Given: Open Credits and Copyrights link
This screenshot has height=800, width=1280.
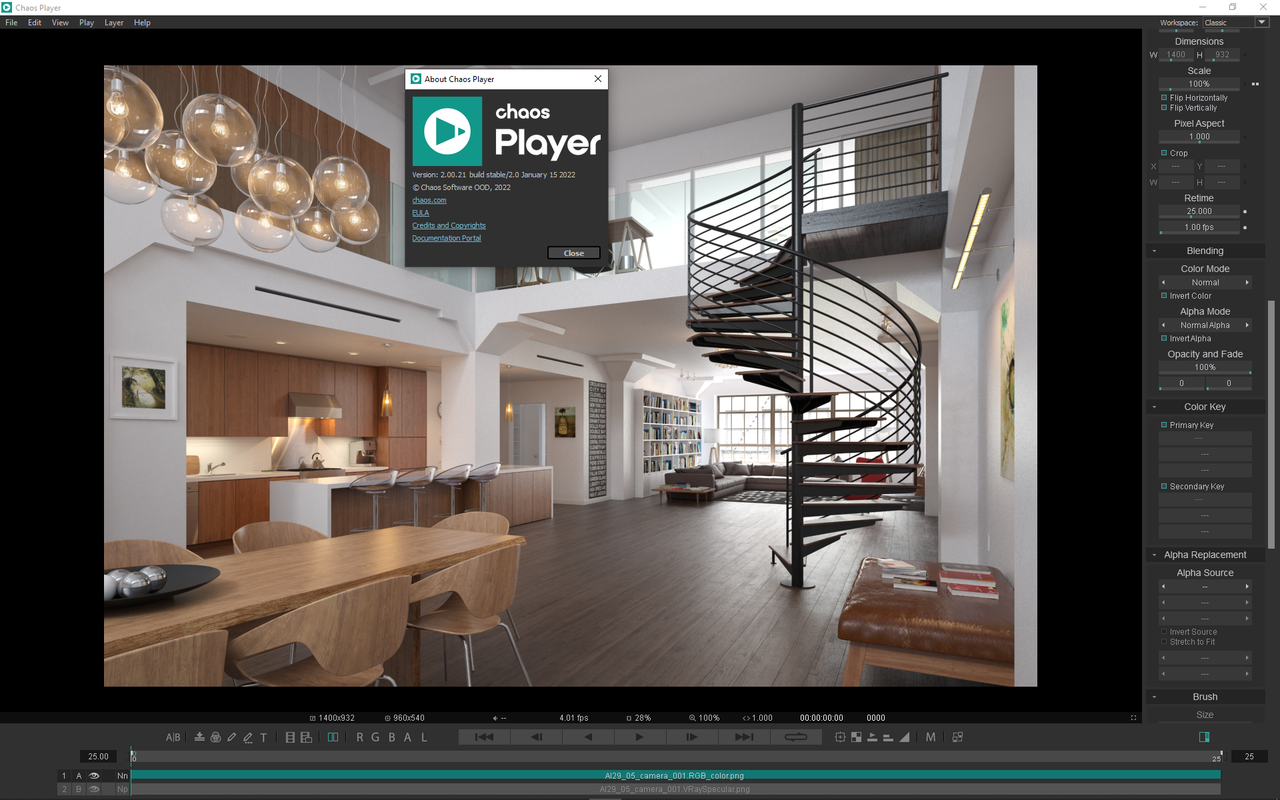Looking at the screenshot, I should coord(449,226).
